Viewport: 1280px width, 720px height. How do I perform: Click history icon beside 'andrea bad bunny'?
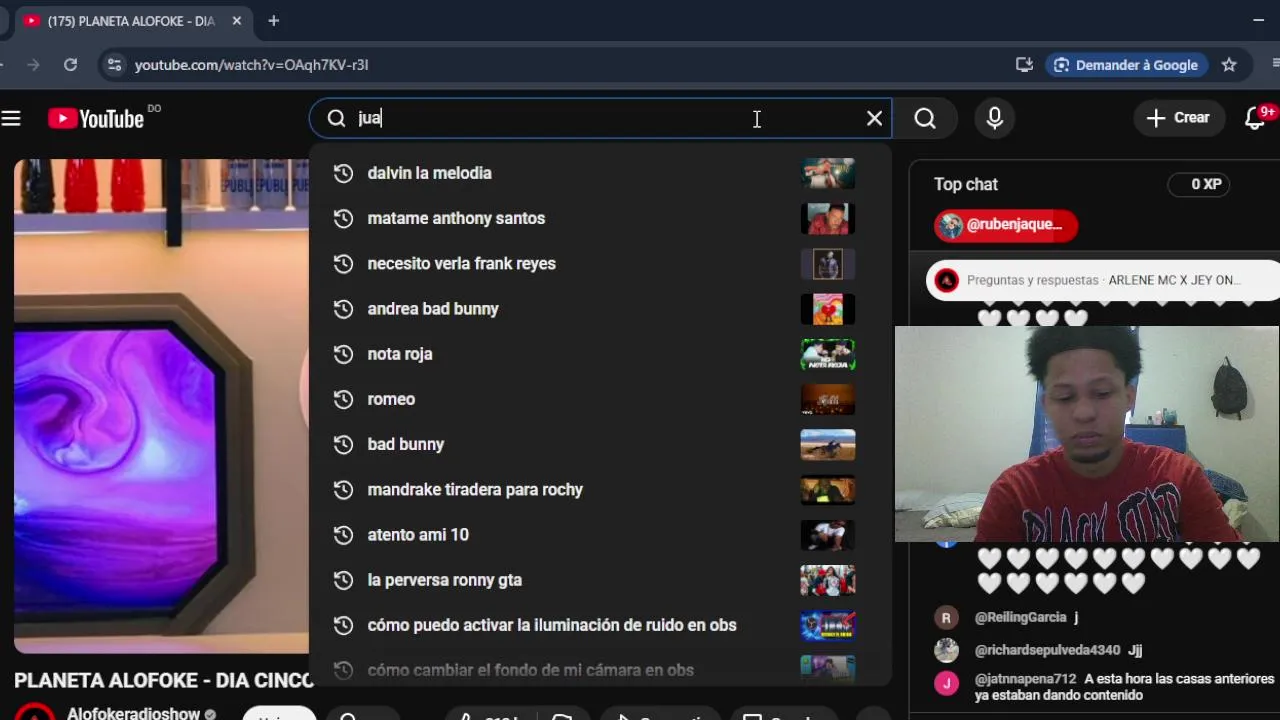click(x=343, y=309)
